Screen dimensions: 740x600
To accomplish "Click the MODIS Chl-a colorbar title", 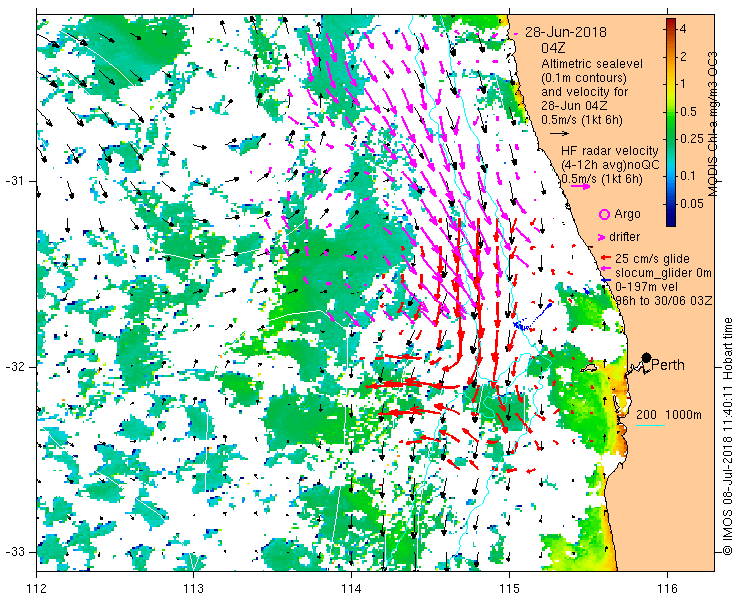I will 713,124.
